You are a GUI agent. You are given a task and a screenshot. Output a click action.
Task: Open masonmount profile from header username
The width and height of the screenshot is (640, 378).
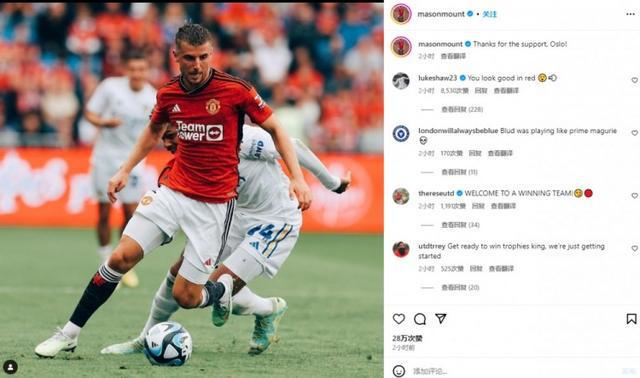pyautogui.click(x=441, y=14)
